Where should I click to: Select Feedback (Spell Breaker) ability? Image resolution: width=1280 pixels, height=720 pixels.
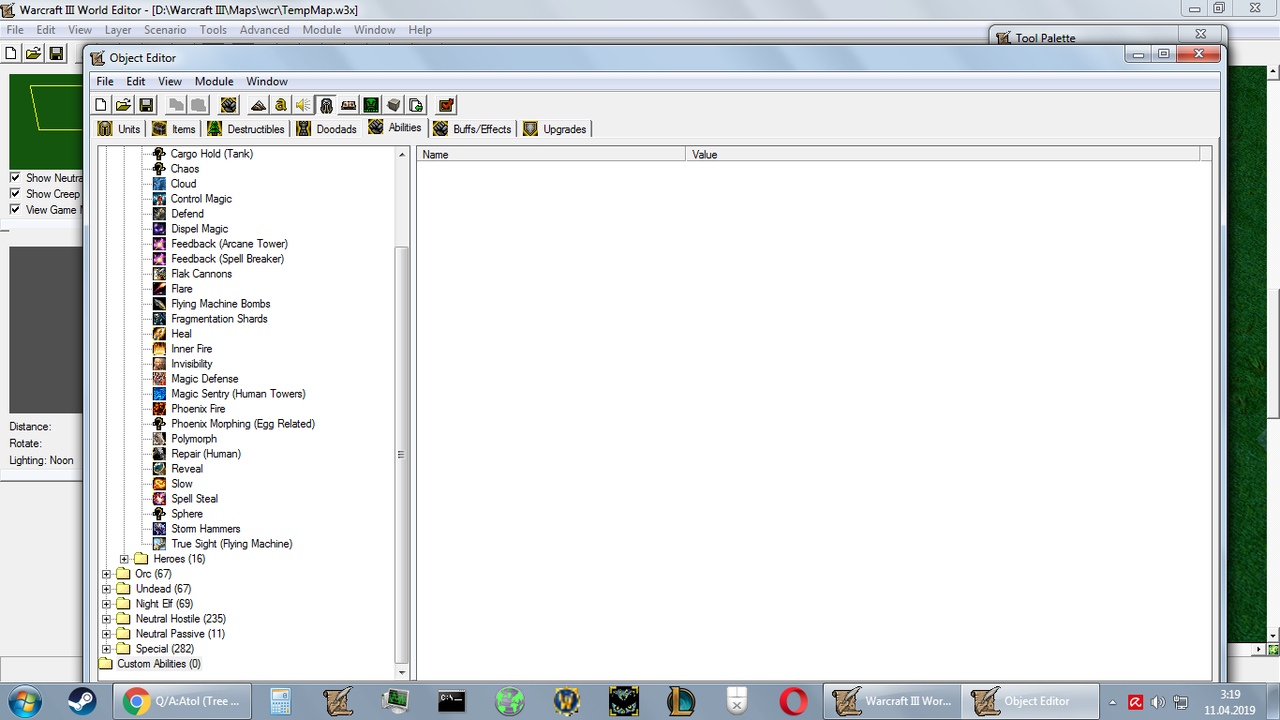[228, 259]
